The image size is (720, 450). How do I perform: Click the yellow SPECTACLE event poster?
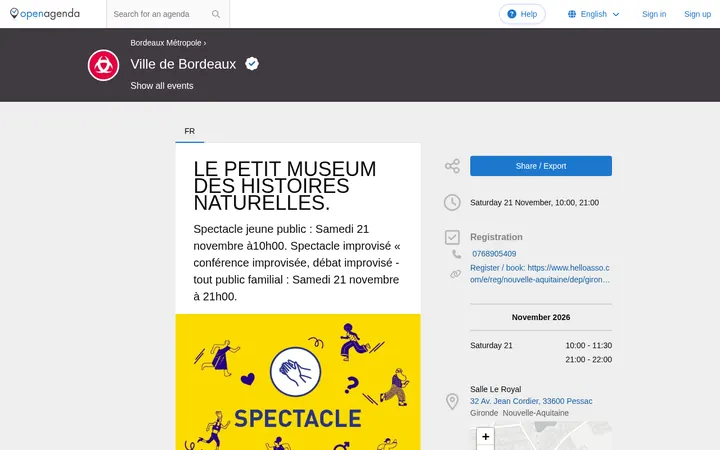[x=298, y=382]
